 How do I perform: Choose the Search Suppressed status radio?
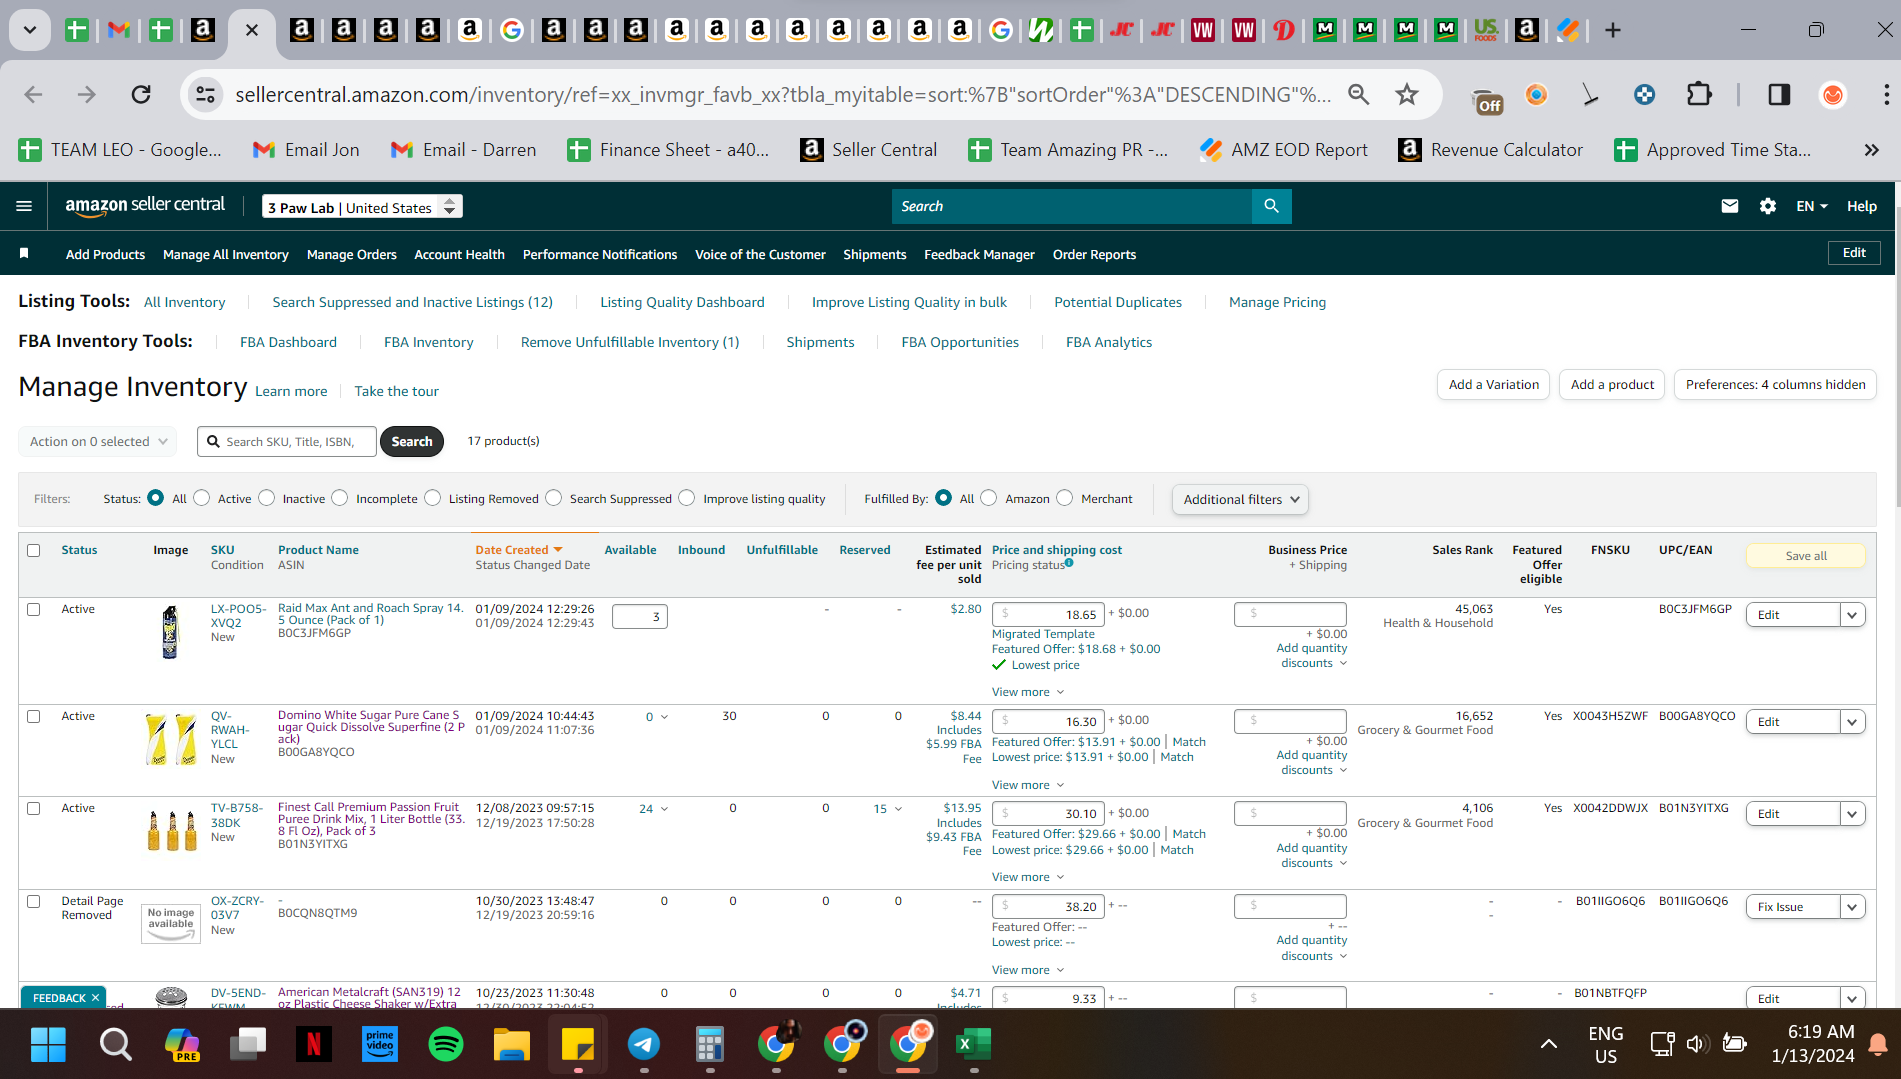pos(554,498)
